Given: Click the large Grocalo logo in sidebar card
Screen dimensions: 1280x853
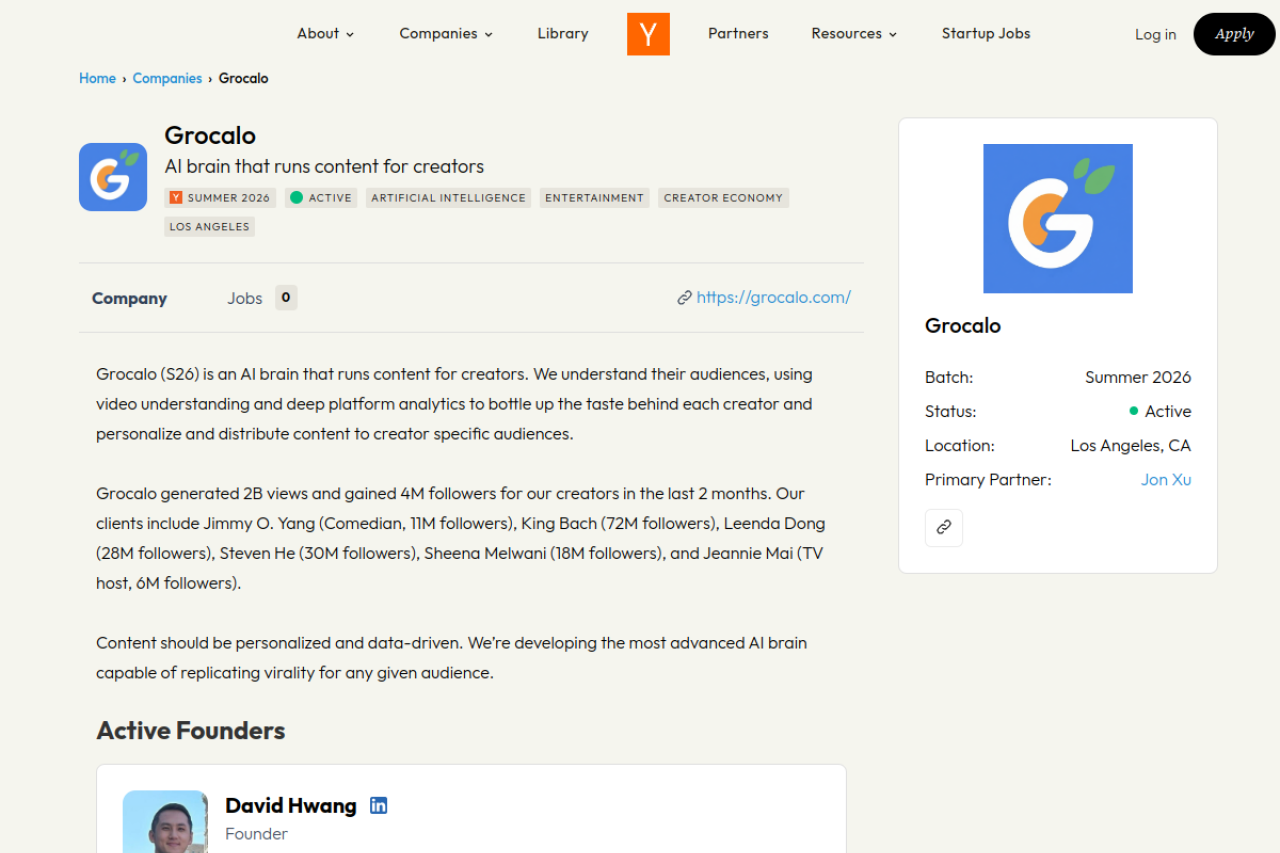Looking at the screenshot, I should pos(1058,218).
